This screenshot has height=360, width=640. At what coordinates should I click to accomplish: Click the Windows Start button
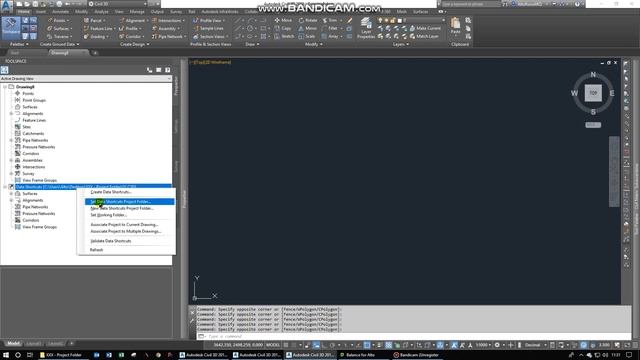[6, 355]
